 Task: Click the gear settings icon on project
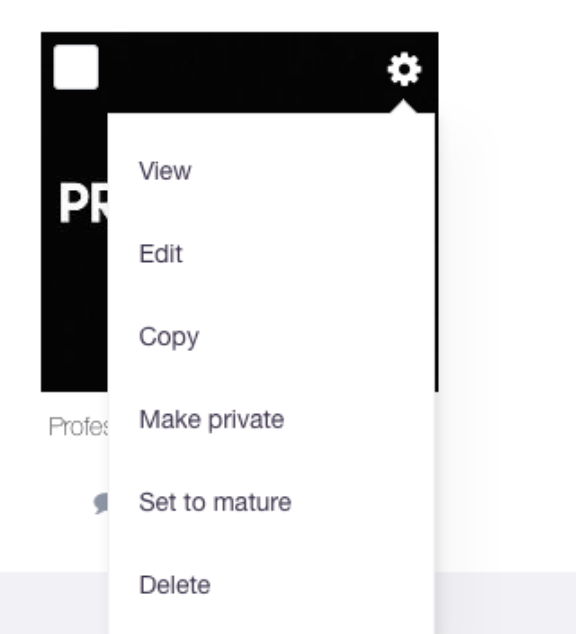(x=404, y=69)
